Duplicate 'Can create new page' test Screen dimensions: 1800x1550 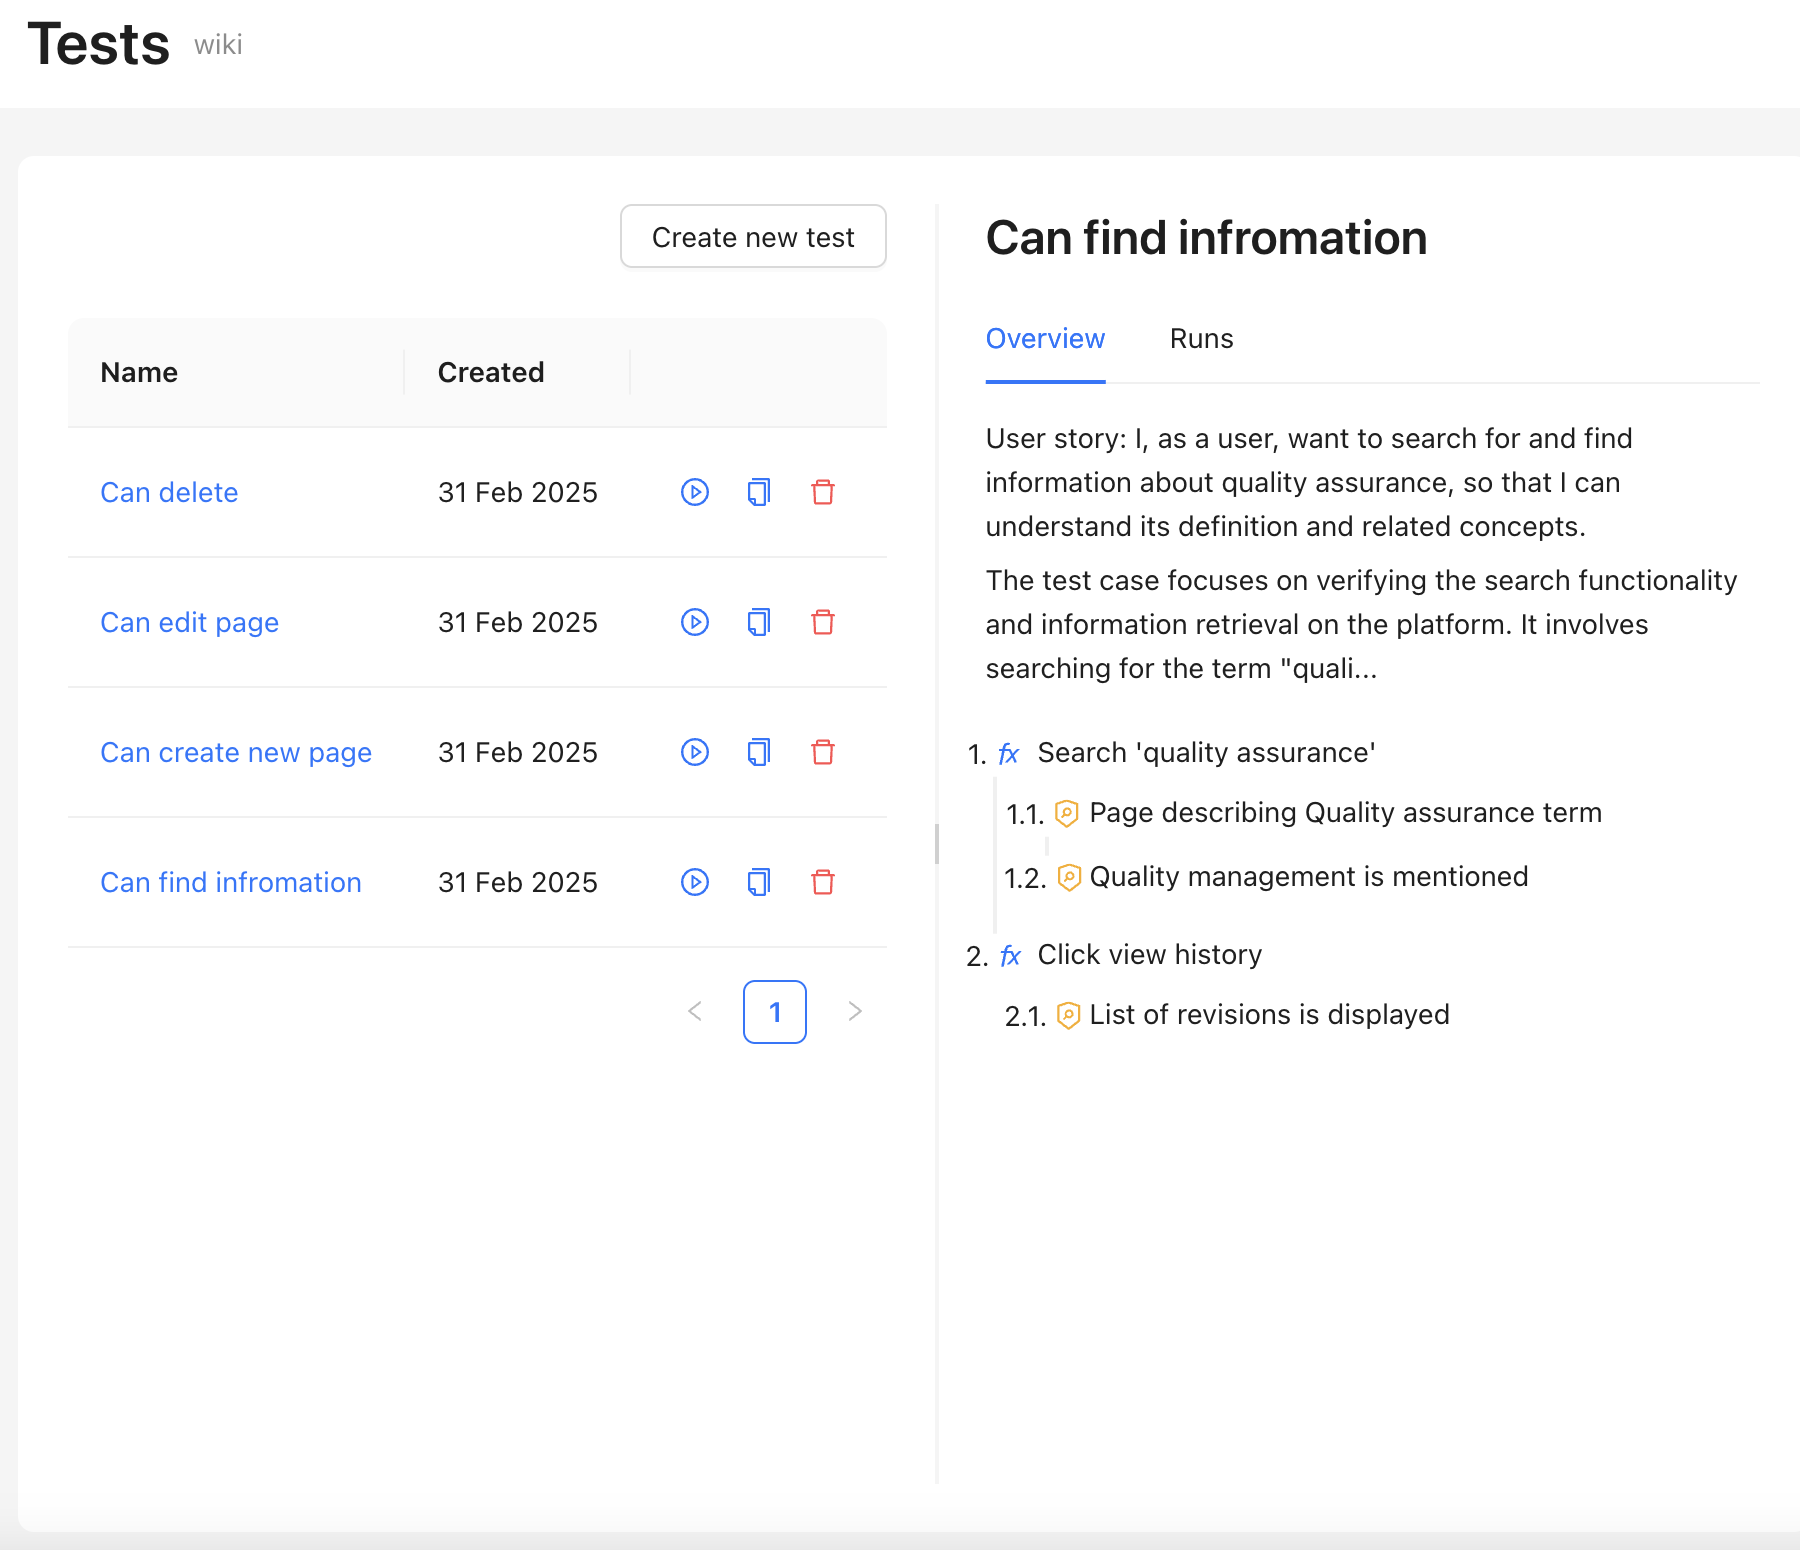(759, 752)
